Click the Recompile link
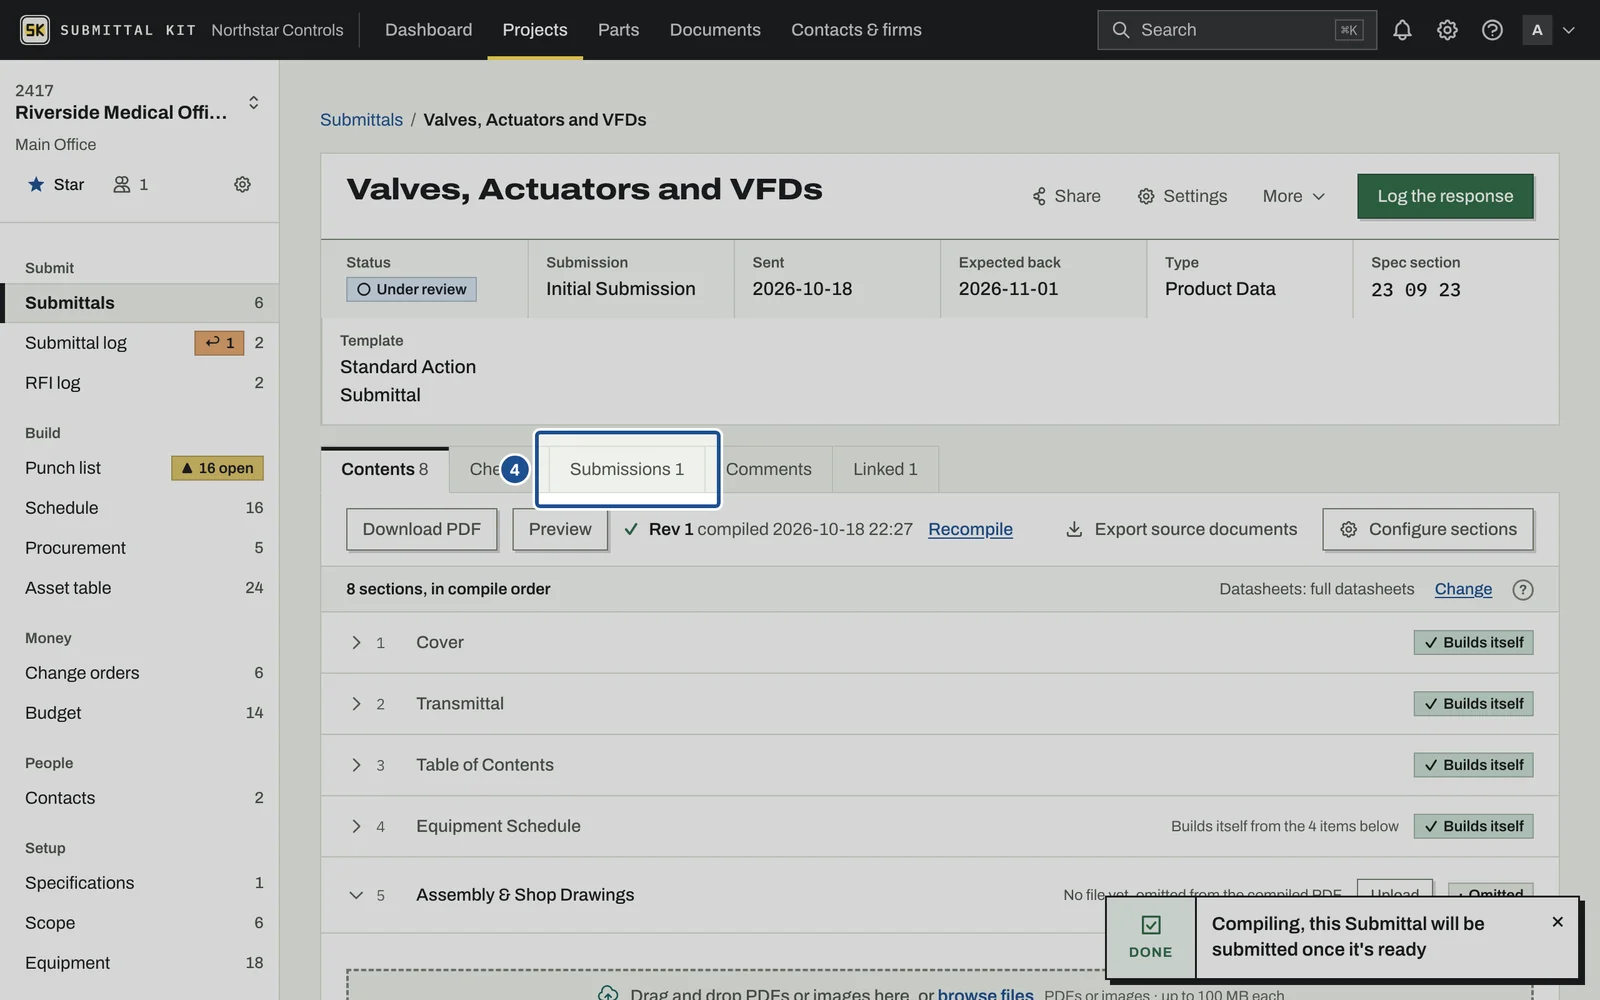 (x=970, y=529)
